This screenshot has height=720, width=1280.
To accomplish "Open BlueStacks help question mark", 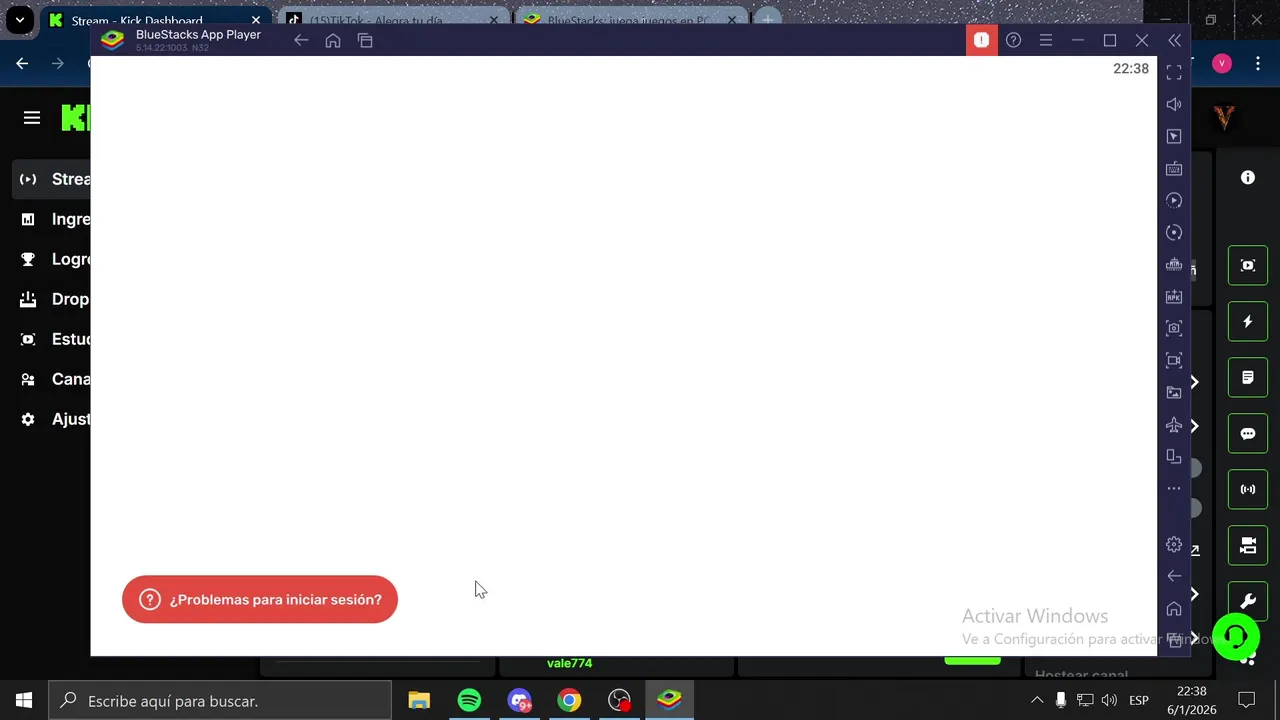I will point(1013,40).
